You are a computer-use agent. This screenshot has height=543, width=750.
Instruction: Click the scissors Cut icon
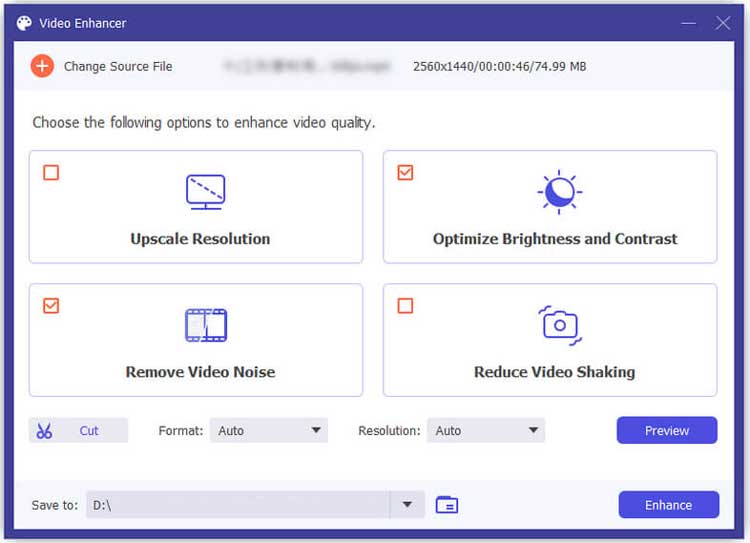[x=44, y=431]
